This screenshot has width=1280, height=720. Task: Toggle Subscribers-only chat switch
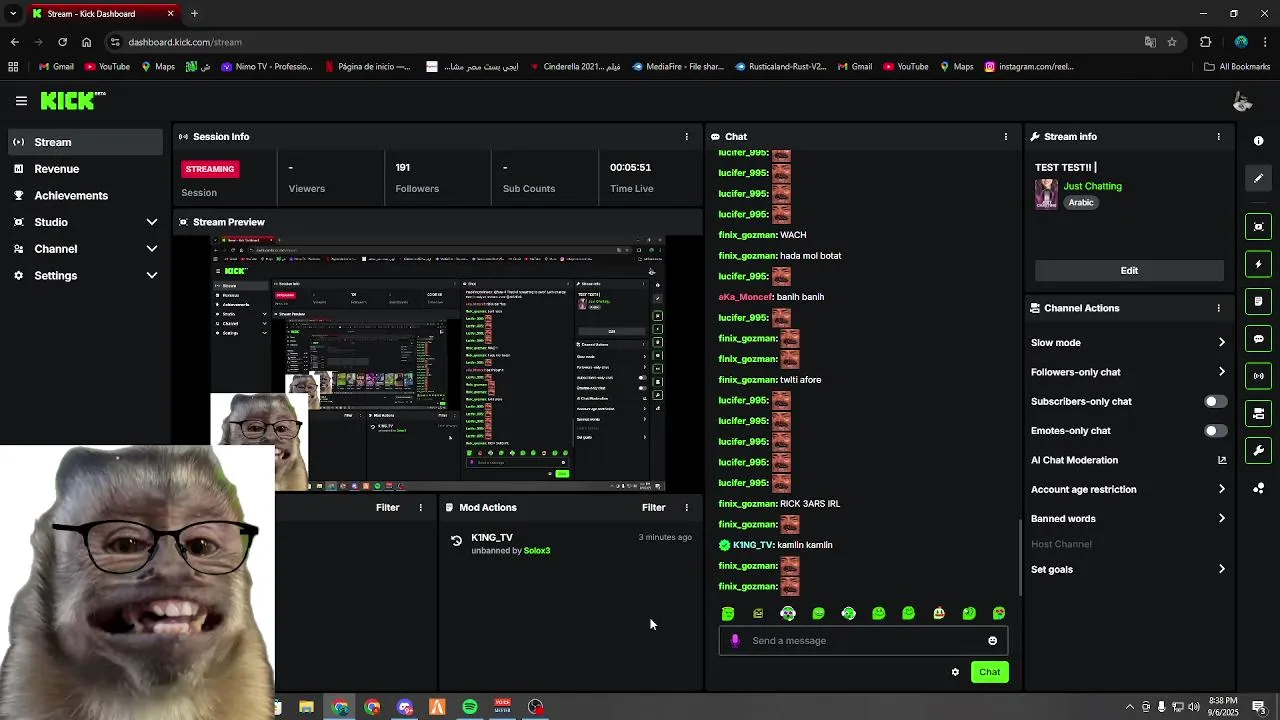coord(1215,402)
